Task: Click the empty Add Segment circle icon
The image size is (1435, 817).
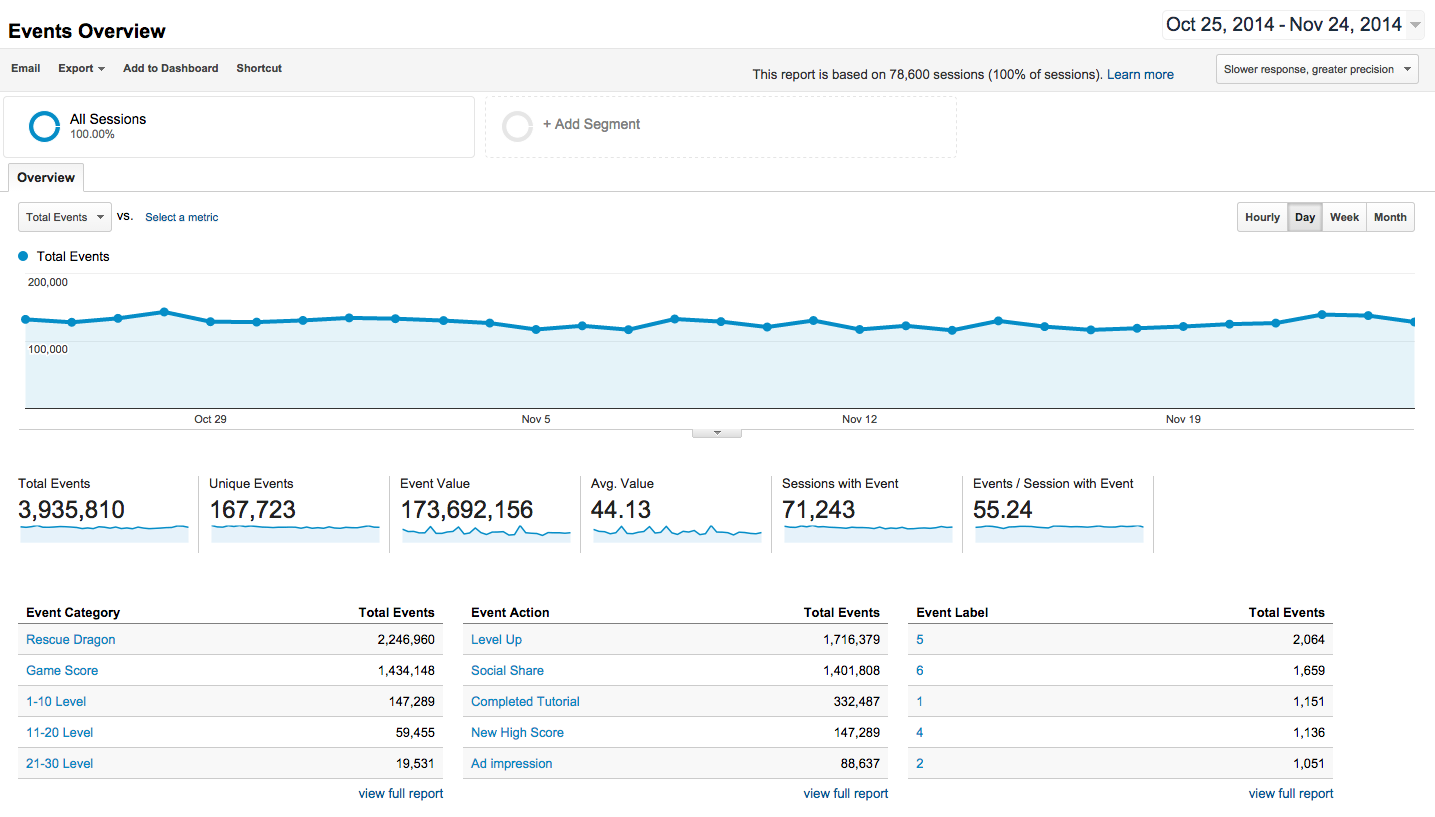Action: point(518,126)
